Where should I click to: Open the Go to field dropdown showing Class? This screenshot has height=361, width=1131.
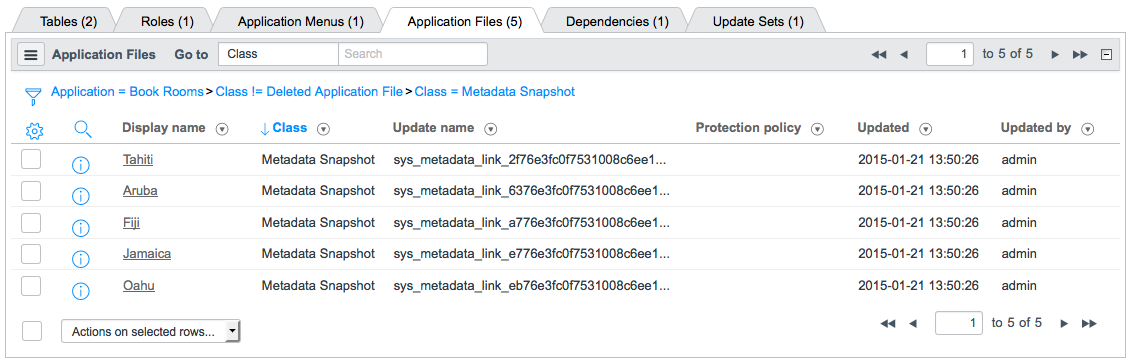(x=278, y=54)
